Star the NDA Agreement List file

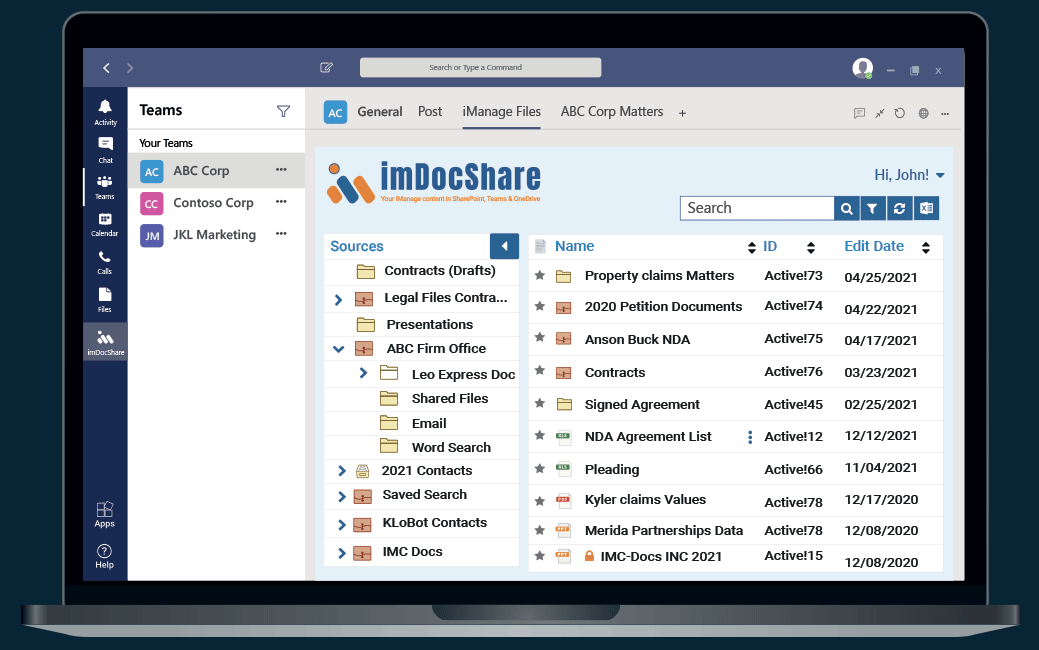540,435
